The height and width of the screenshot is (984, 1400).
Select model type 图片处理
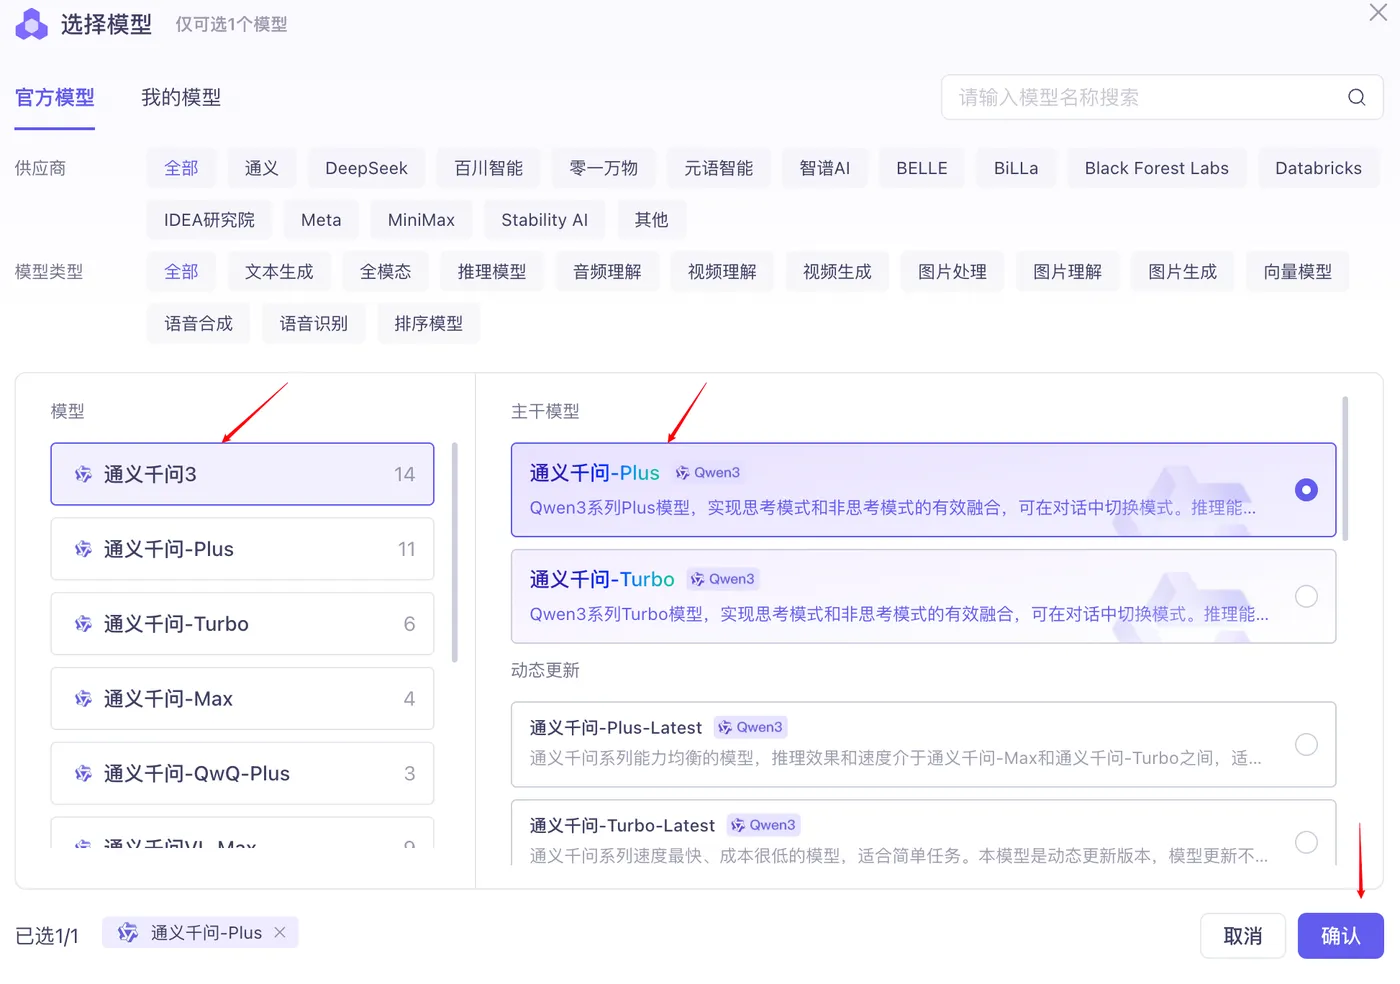click(x=952, y=272)
